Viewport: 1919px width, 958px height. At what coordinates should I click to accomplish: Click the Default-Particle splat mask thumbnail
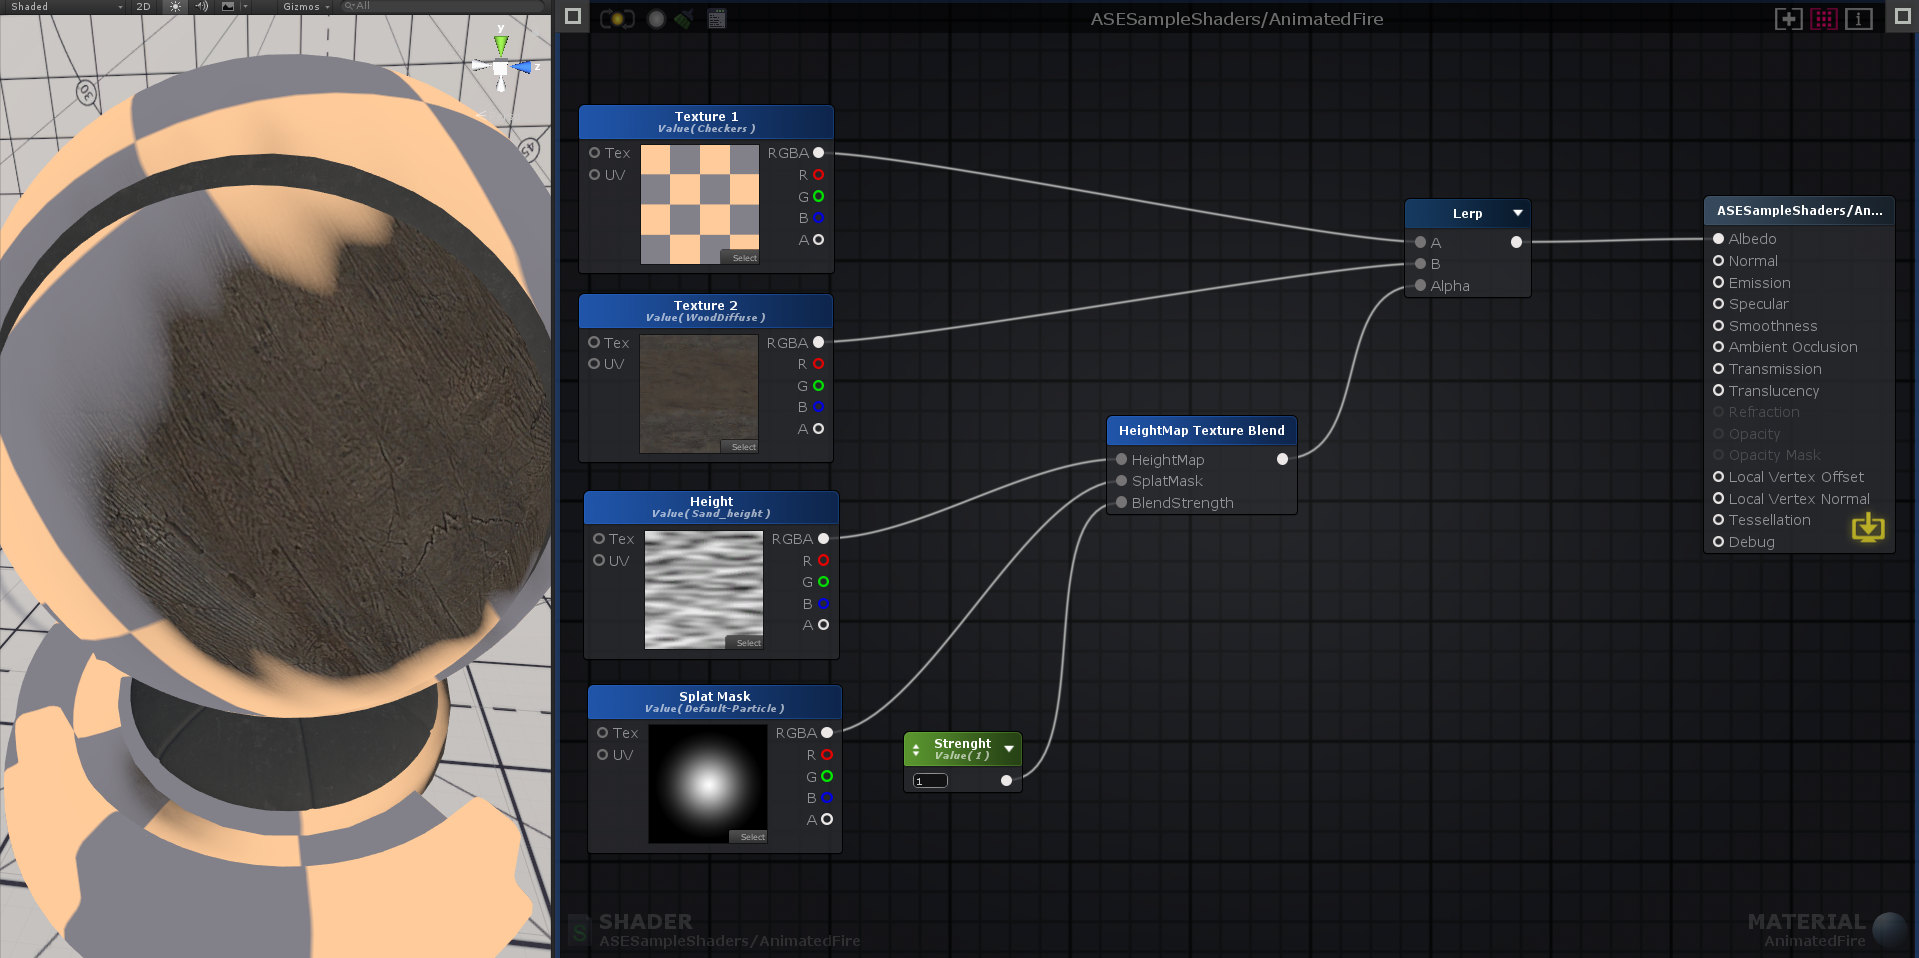[x=708, y=784]
